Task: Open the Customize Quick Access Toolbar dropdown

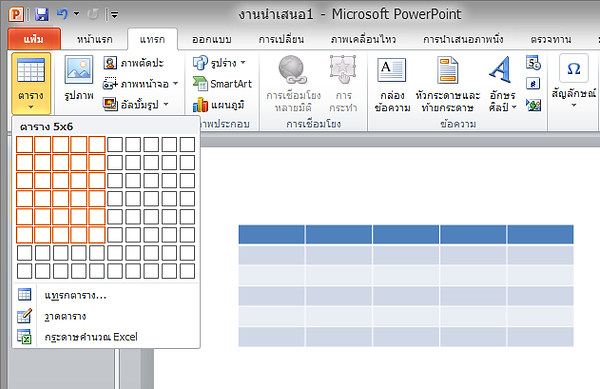Action: [x=114, y=15]
